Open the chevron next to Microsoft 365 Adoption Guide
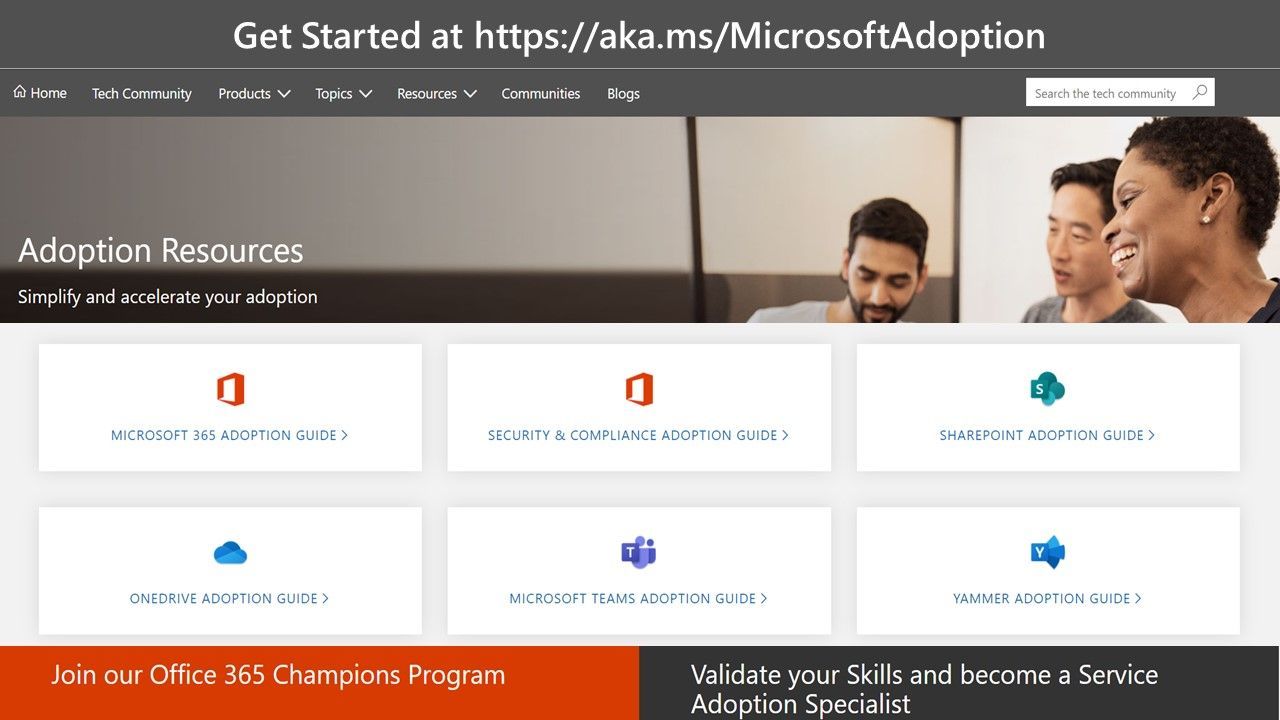The image size is (1280, 720). coord(345,435)
